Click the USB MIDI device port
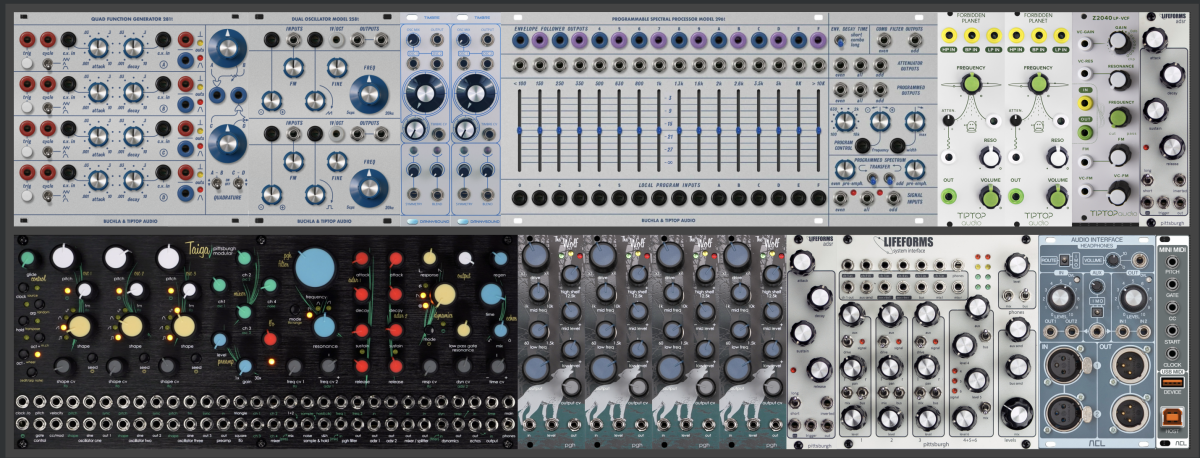Viewport: 1200px width, 458px height. (1172, 383)
